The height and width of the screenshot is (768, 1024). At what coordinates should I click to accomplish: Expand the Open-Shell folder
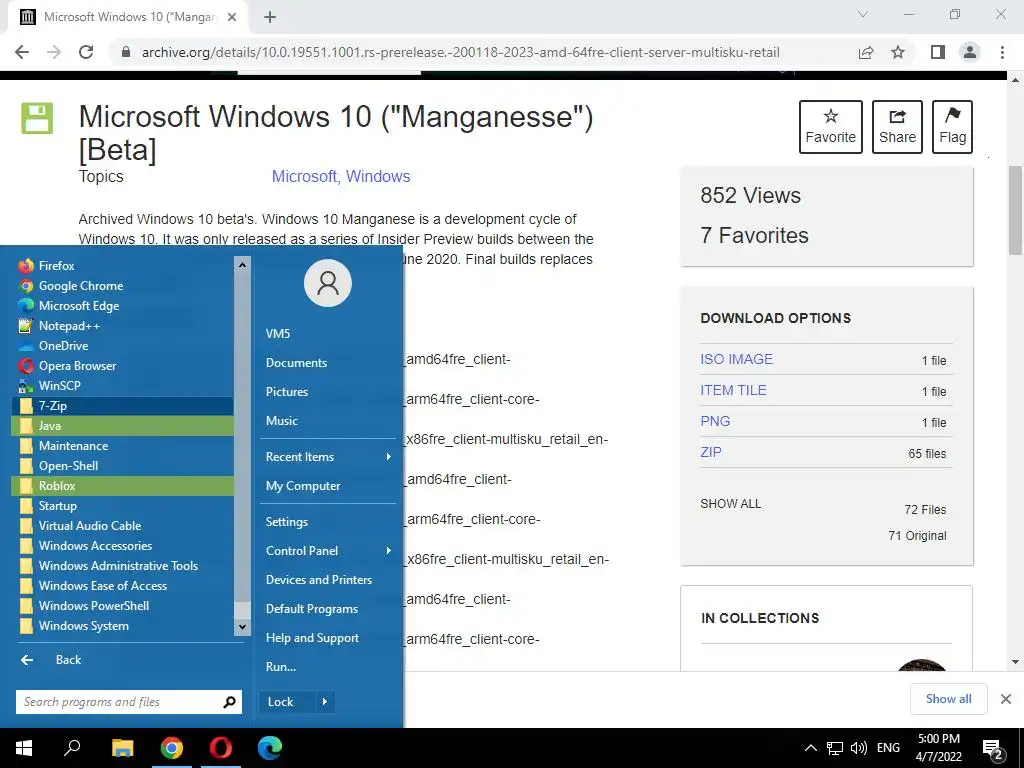pos(123,466)
